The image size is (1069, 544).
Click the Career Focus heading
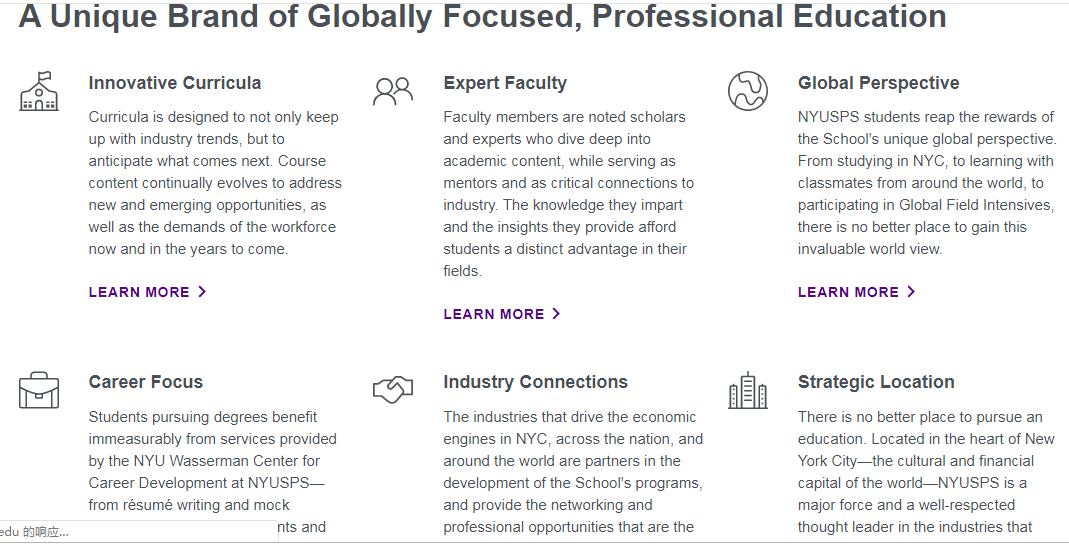(x=146, y=382)
